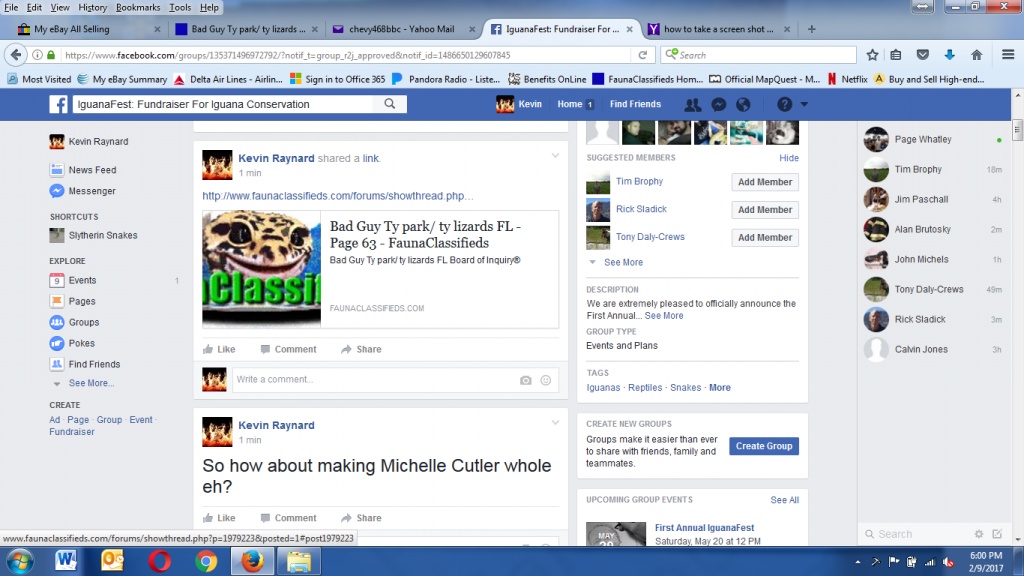The image size is (1024, 576).
Task: Open the Firefox hamburger menu
Action: point(1008,55)
